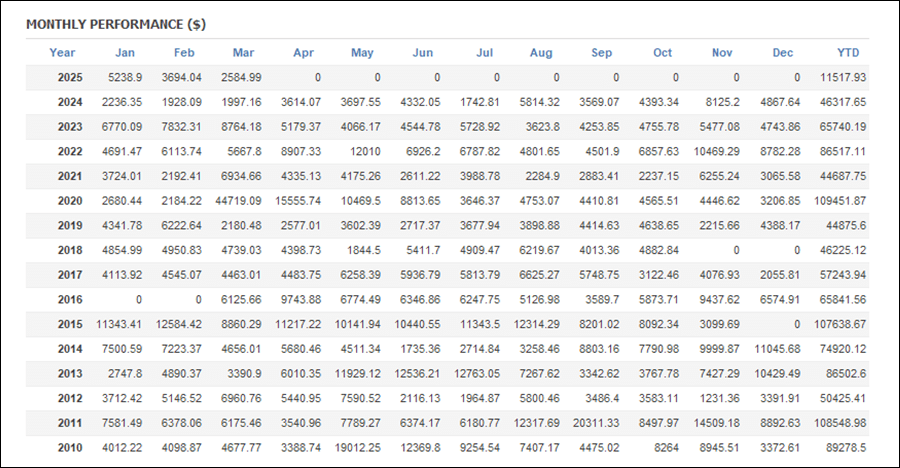900x468 pixels.
Task: Click March 2020 value 44719.09
Action: tap(238, 201)
